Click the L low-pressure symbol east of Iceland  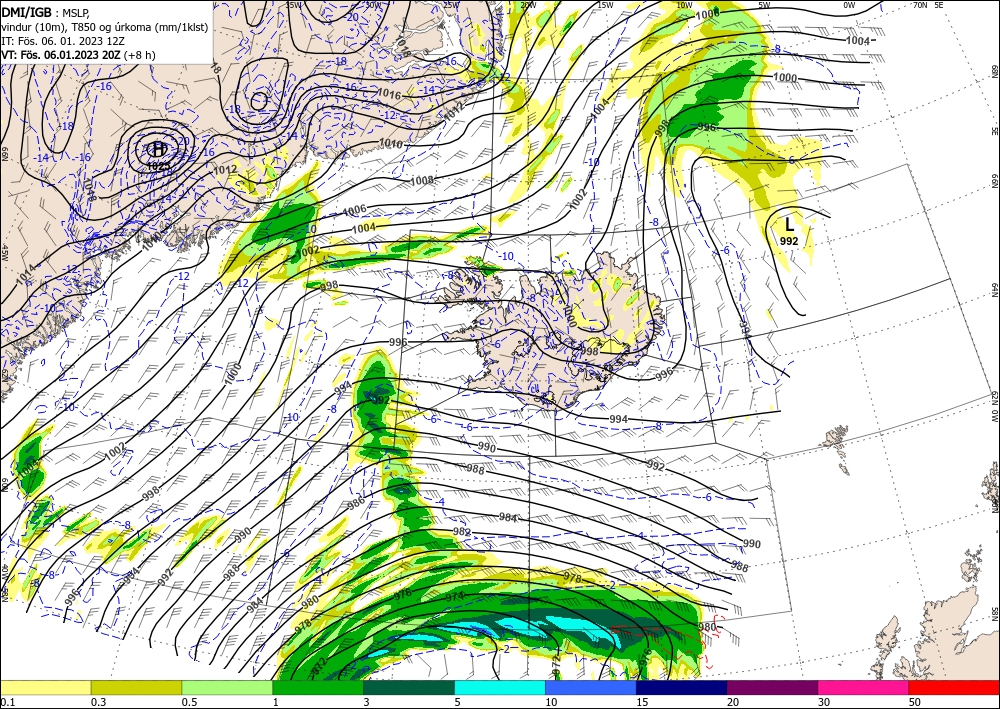[789, 224]
